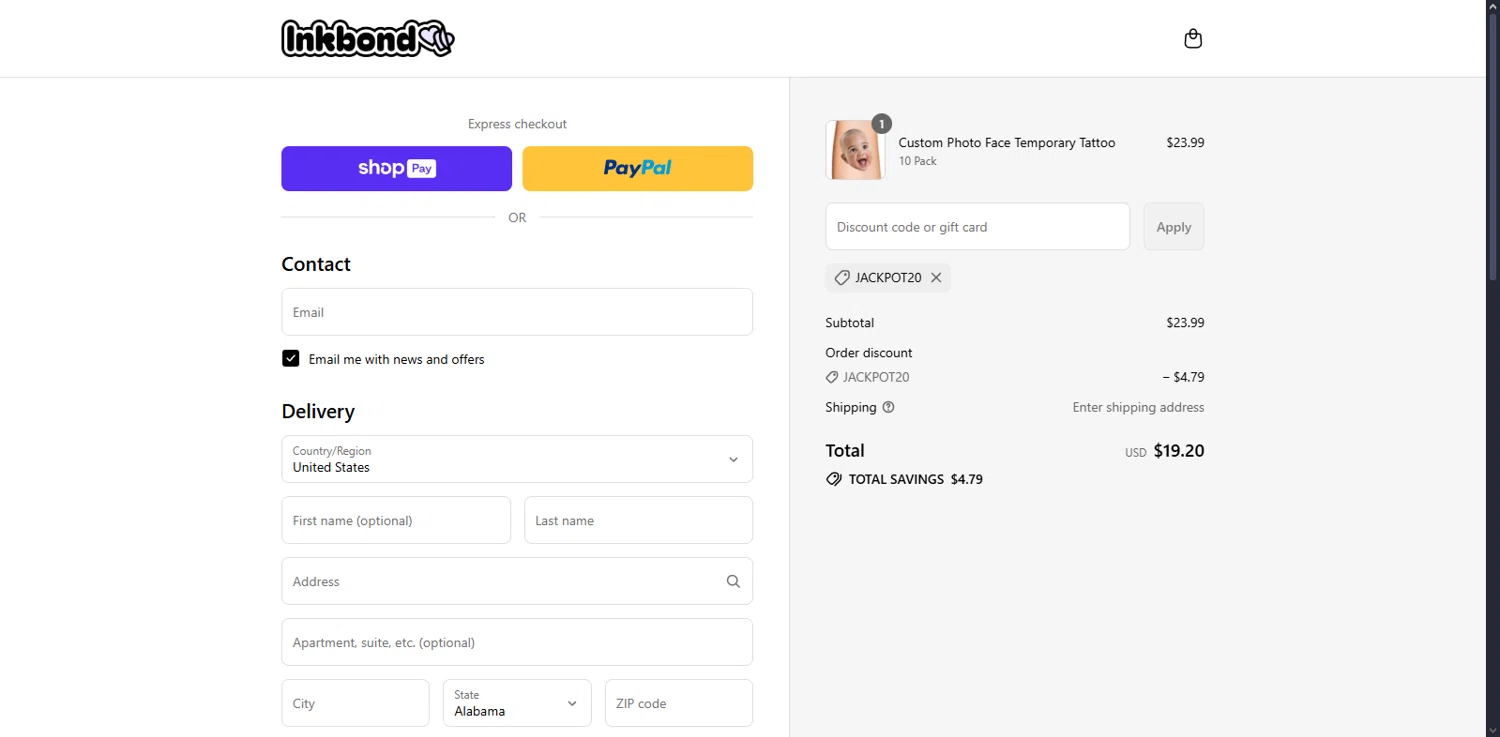The image size is (1500, 737).
Task: Click the address search magnifier icon
Action: tap(733, 581)
